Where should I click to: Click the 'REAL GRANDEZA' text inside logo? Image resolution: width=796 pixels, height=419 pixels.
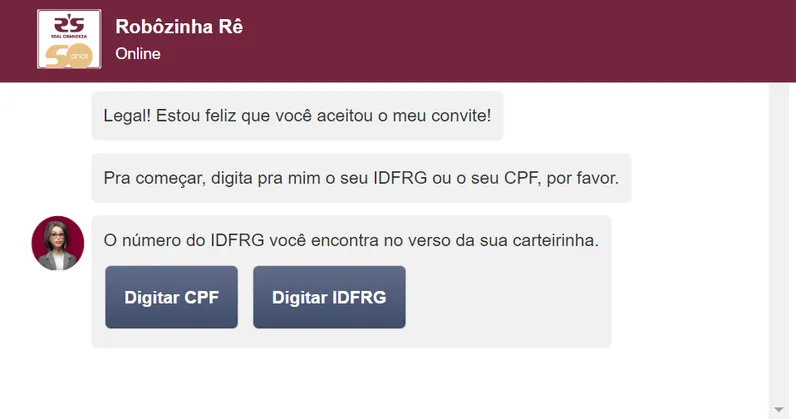[69, 37]
